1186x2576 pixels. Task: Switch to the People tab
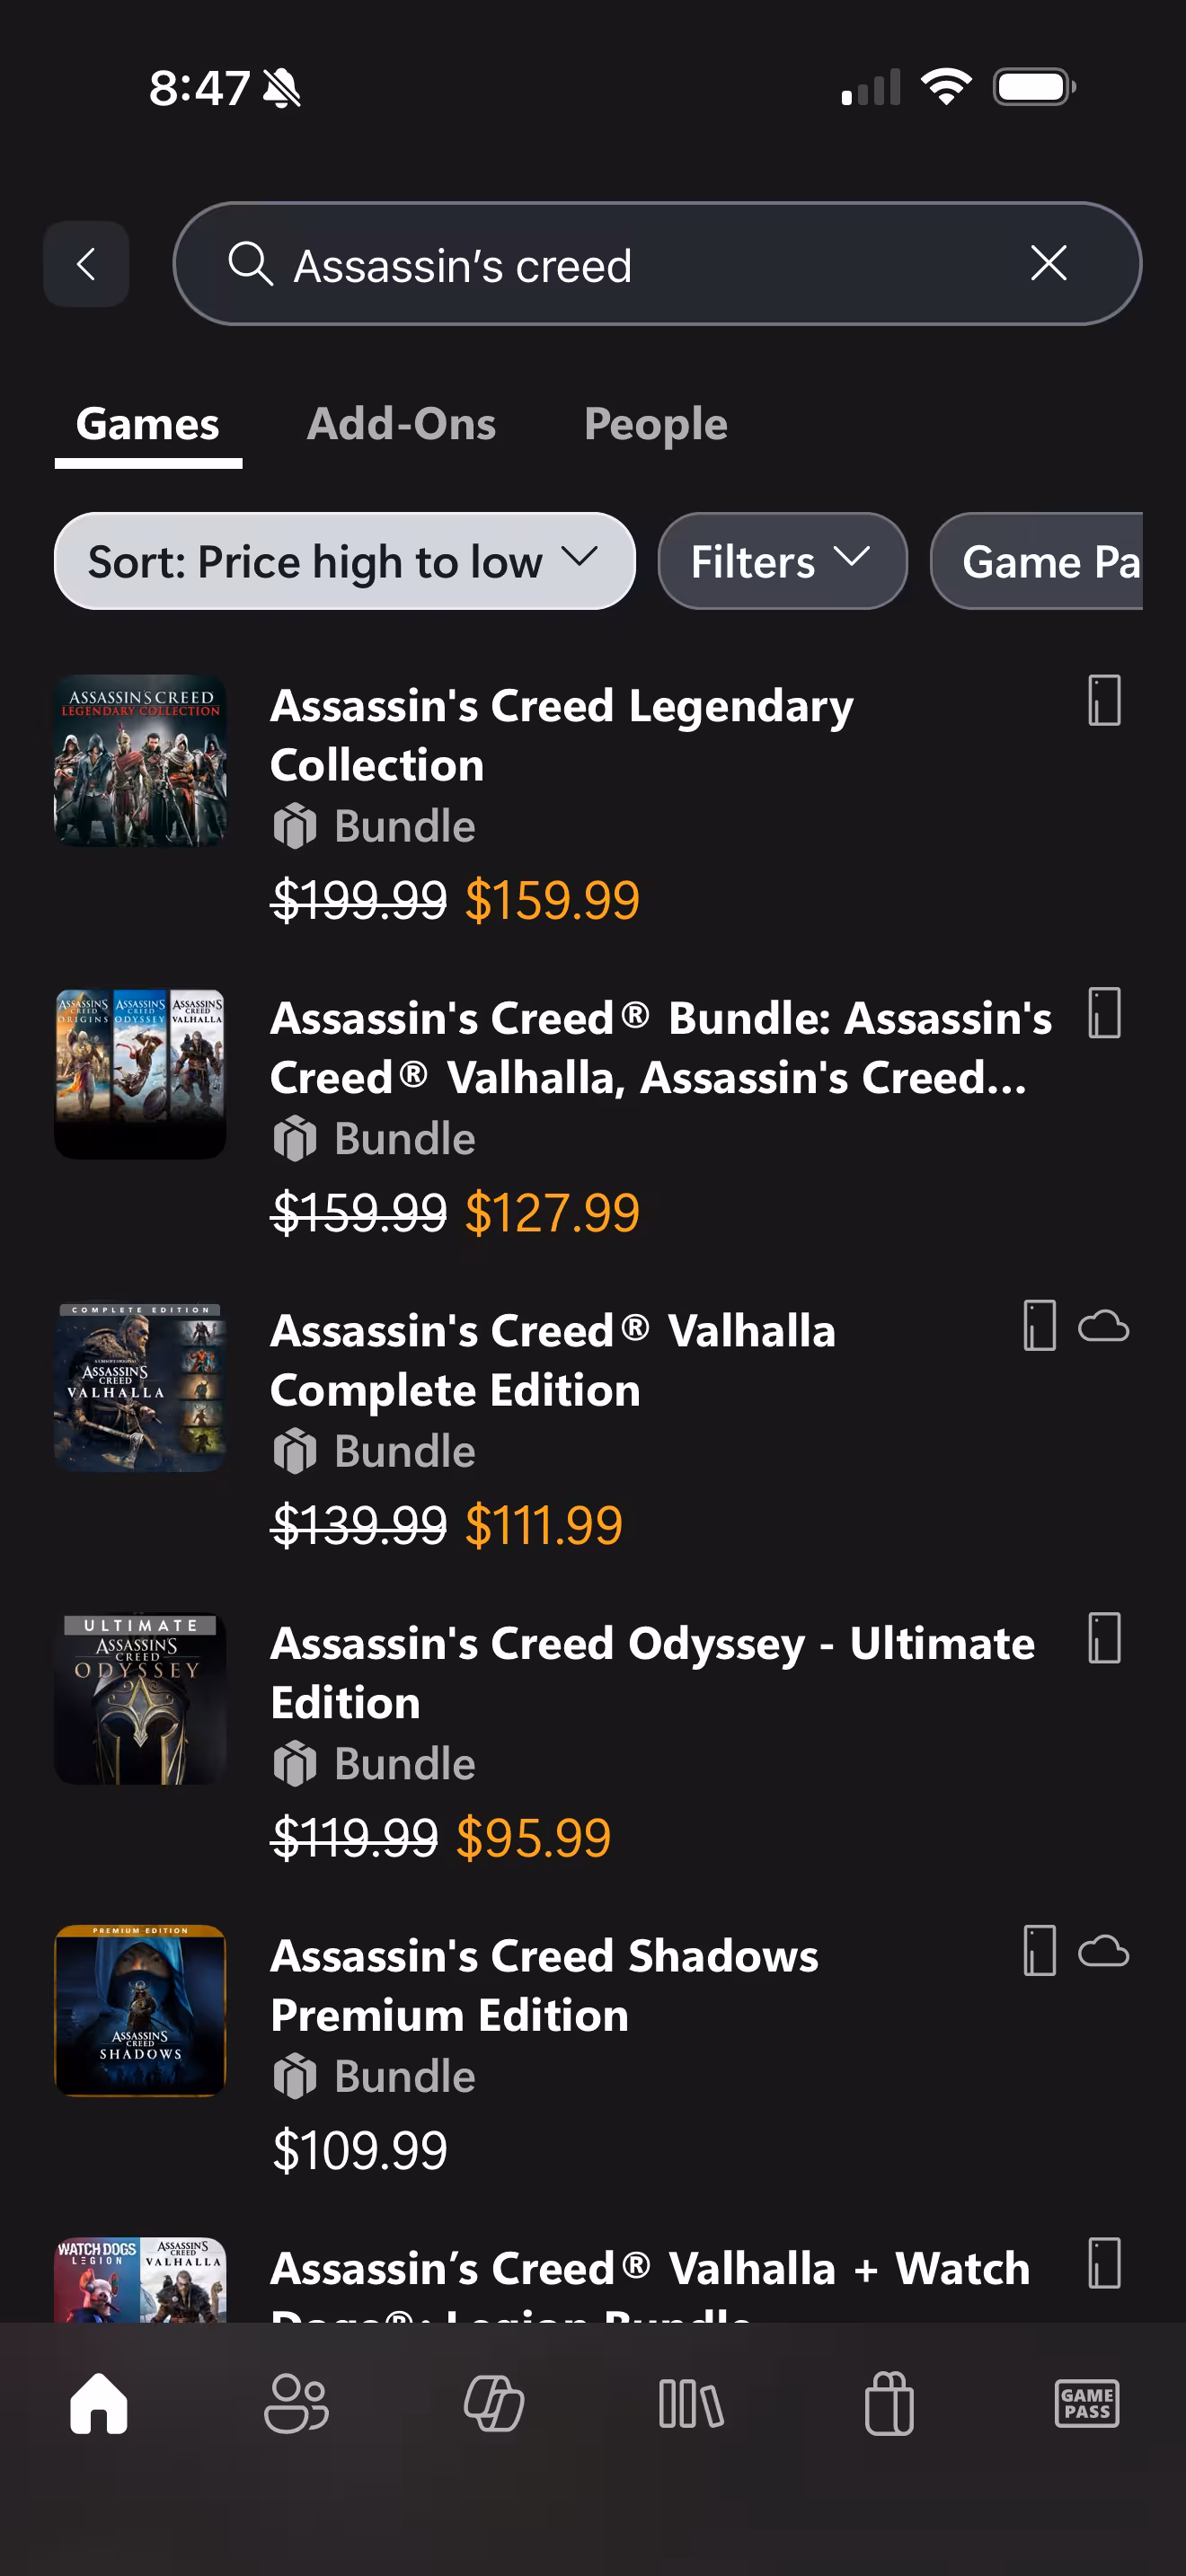click(655, 425)
